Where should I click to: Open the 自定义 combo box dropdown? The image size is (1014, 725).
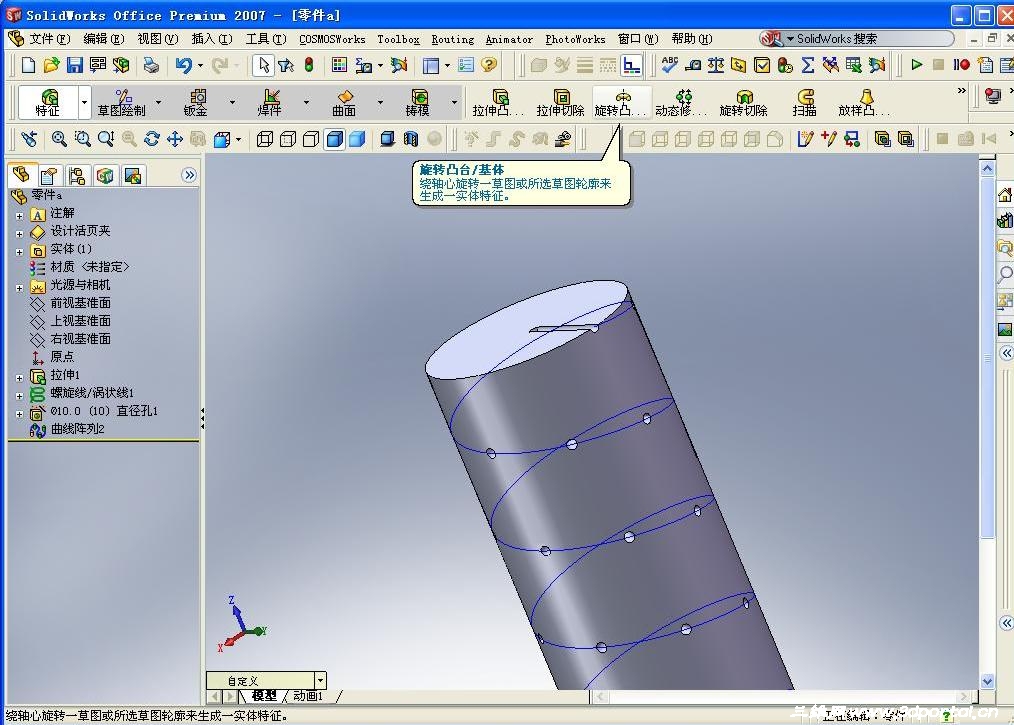click(320, 680)
